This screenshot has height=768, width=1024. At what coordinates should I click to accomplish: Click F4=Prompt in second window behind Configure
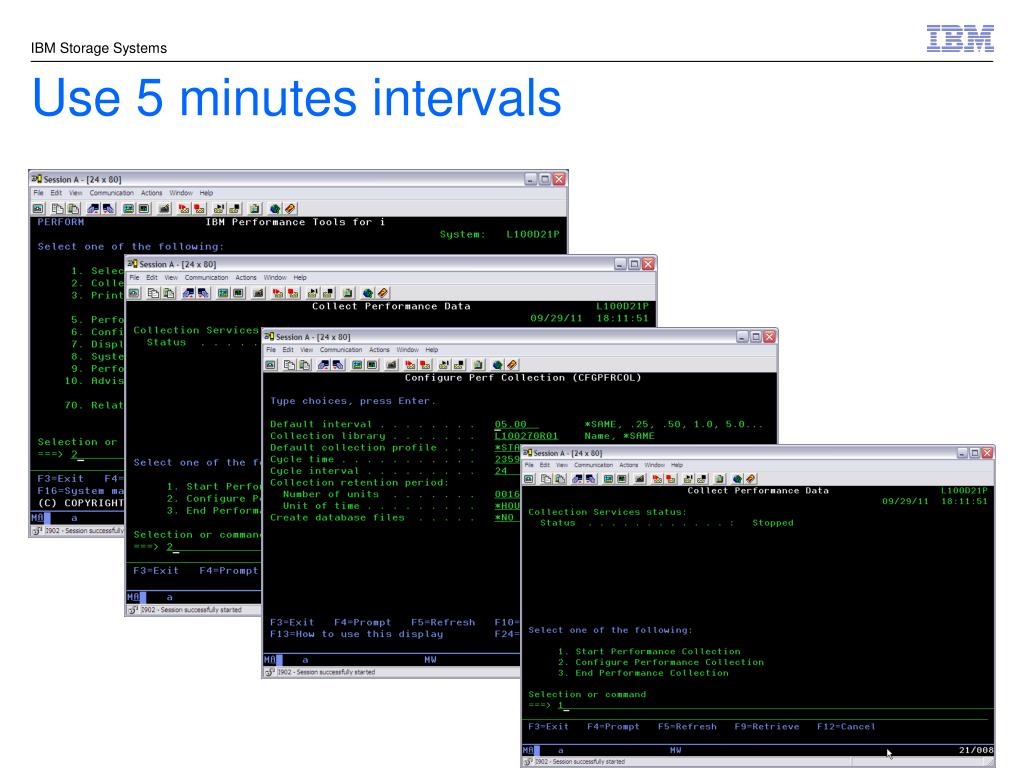pyautogui.click(x=229, y=570)
